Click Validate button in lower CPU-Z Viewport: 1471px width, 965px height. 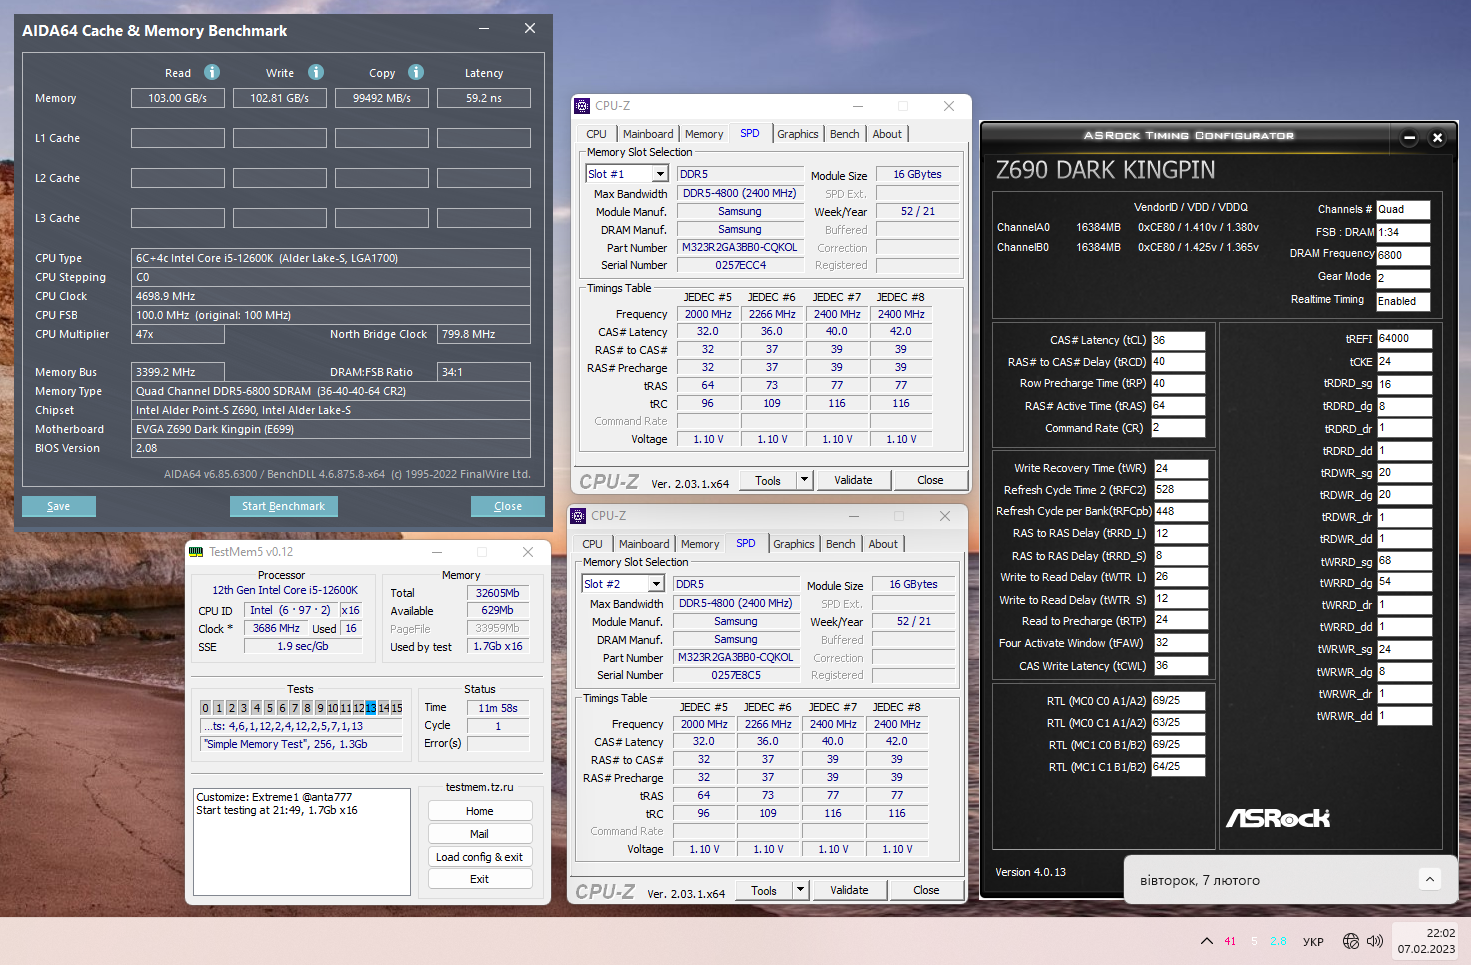coord(849,890)
